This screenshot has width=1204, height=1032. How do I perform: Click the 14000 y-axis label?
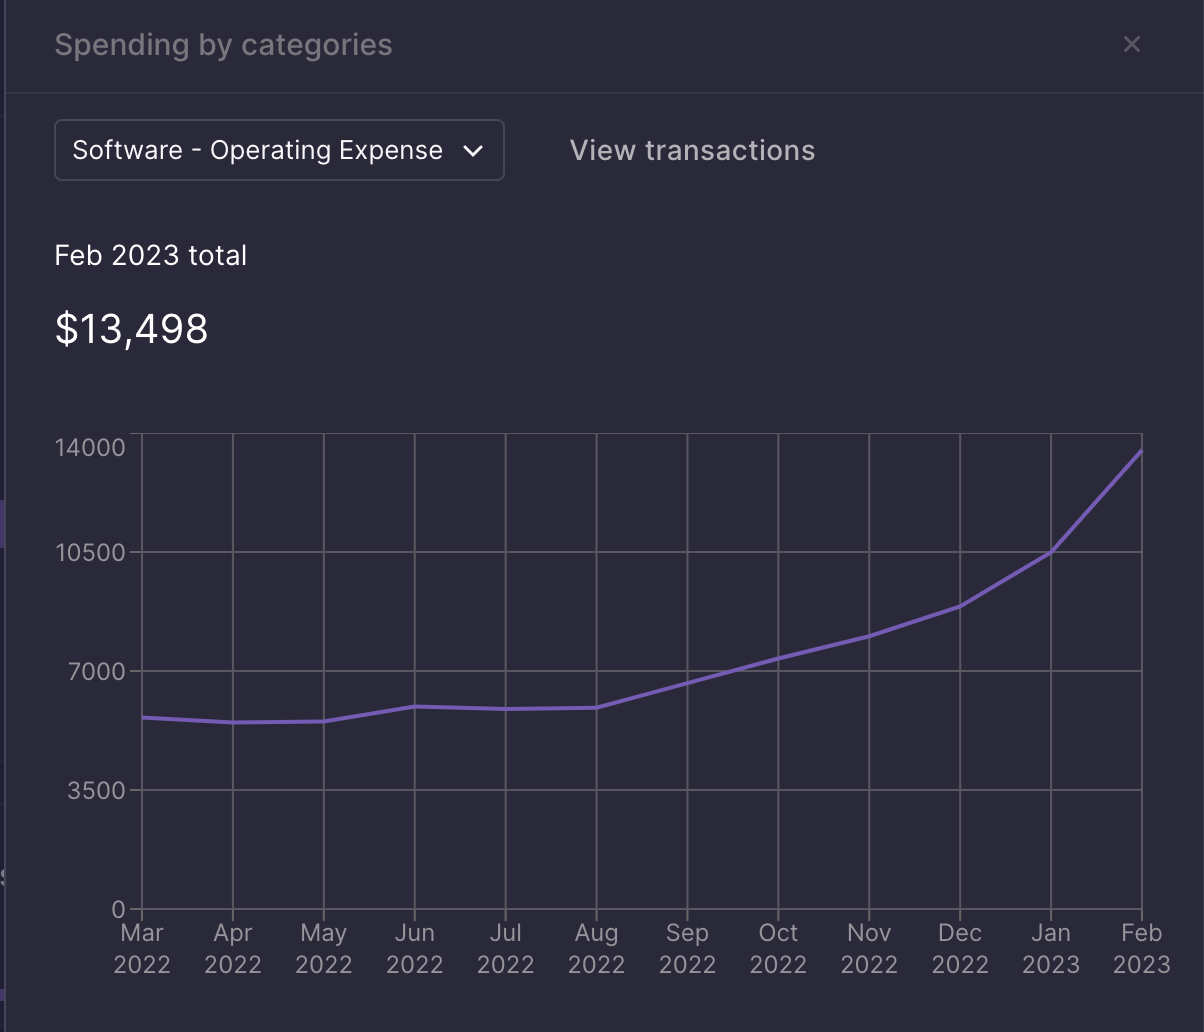(x=90, y=446)
